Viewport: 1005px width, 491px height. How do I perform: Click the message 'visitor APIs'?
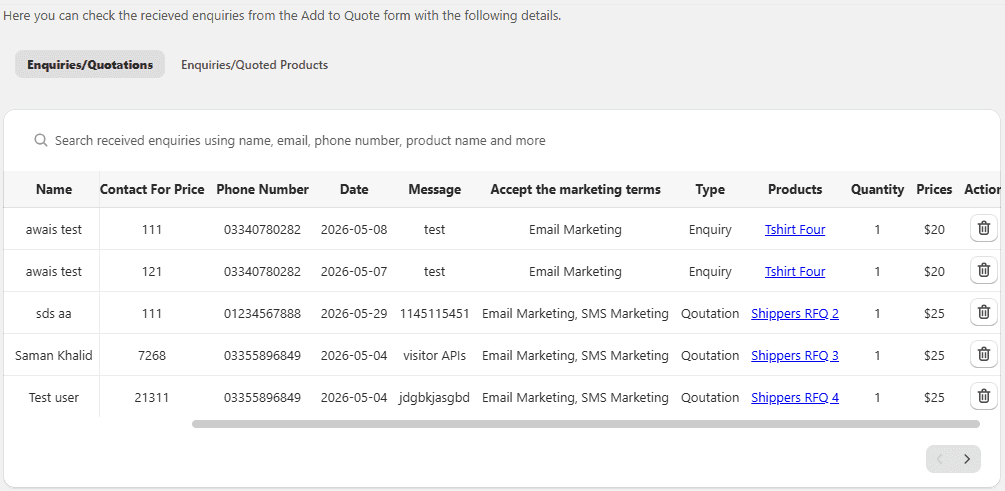point(435,356)
